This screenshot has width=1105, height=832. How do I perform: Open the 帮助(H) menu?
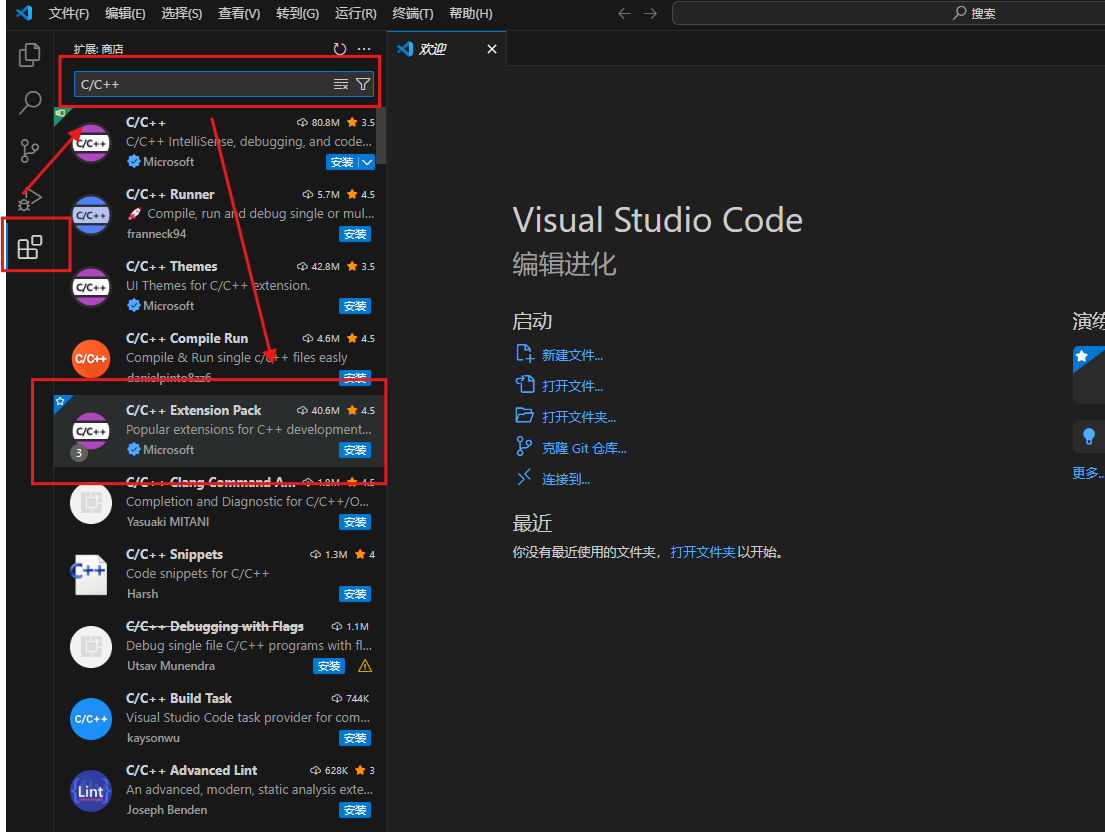tap(471, 13)
